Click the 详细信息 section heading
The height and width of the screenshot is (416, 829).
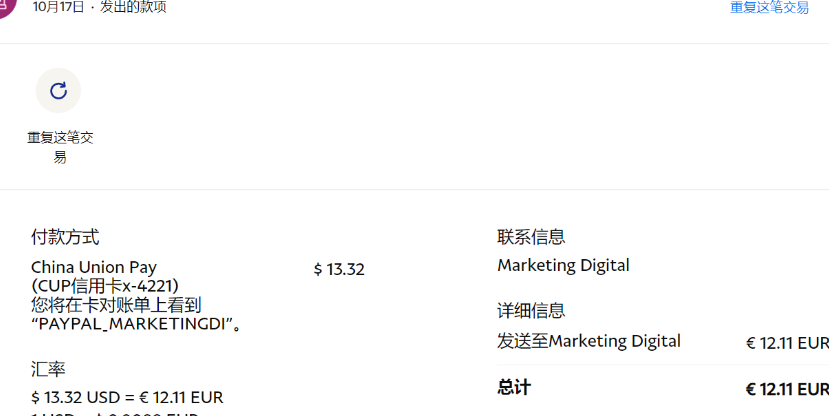pos(531,311)
